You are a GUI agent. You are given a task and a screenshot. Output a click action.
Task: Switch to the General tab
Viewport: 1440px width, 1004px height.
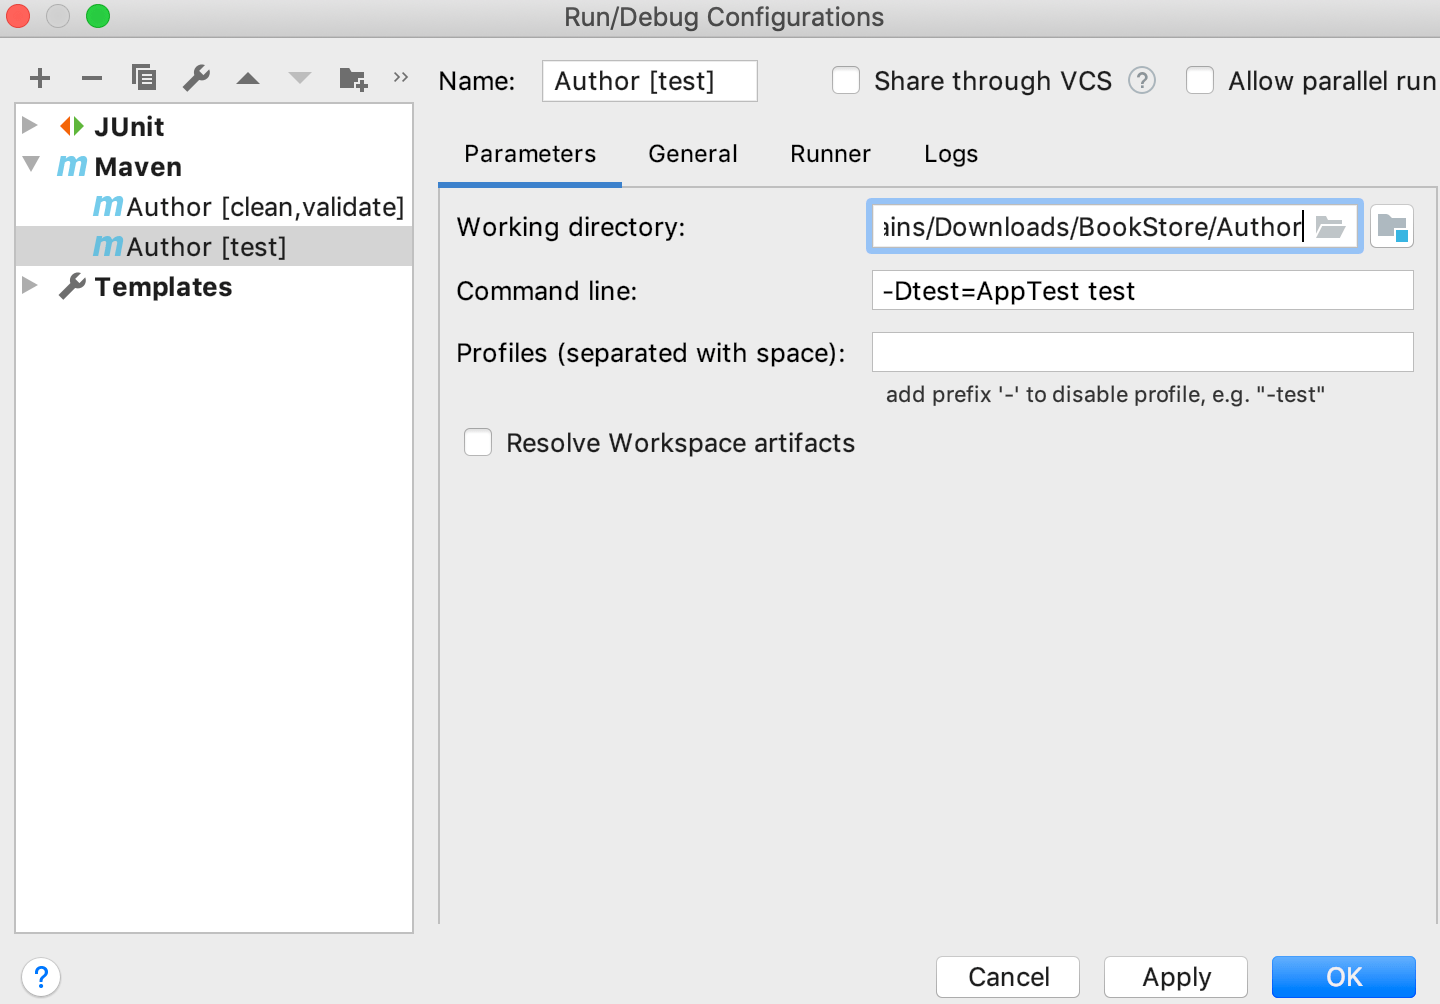tap(692, 154)
